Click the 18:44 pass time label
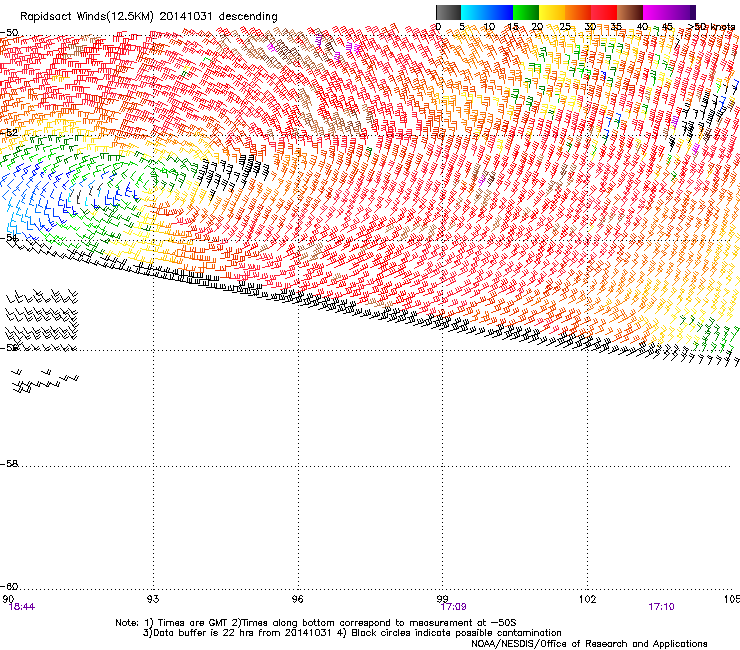The width and height of the screenshot is (740, 650). pyautogui.click(x=22, y=607)
